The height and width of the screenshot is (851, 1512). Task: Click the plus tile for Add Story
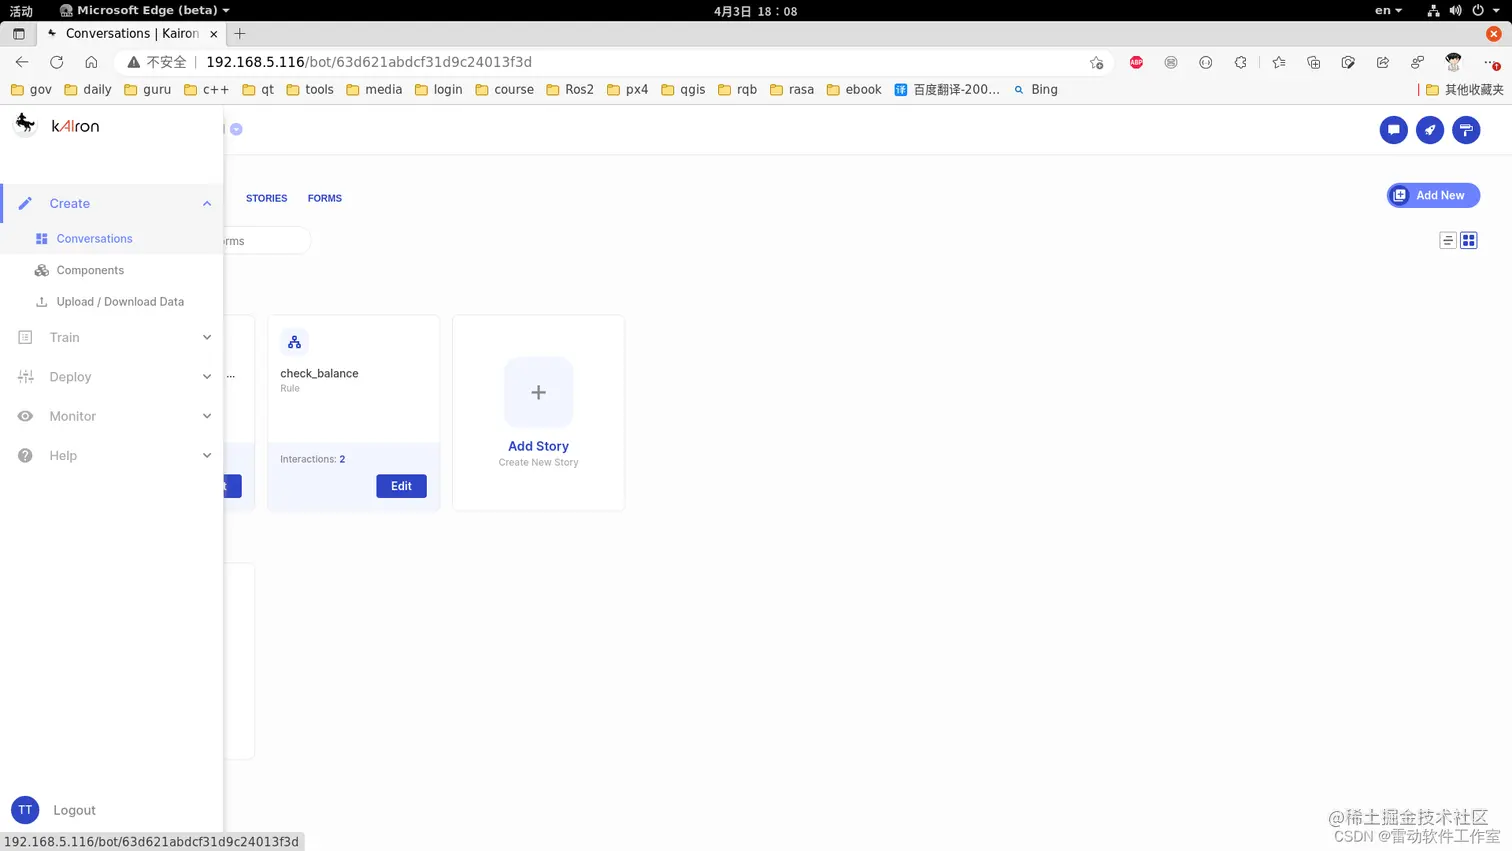[x=538, y=392]
